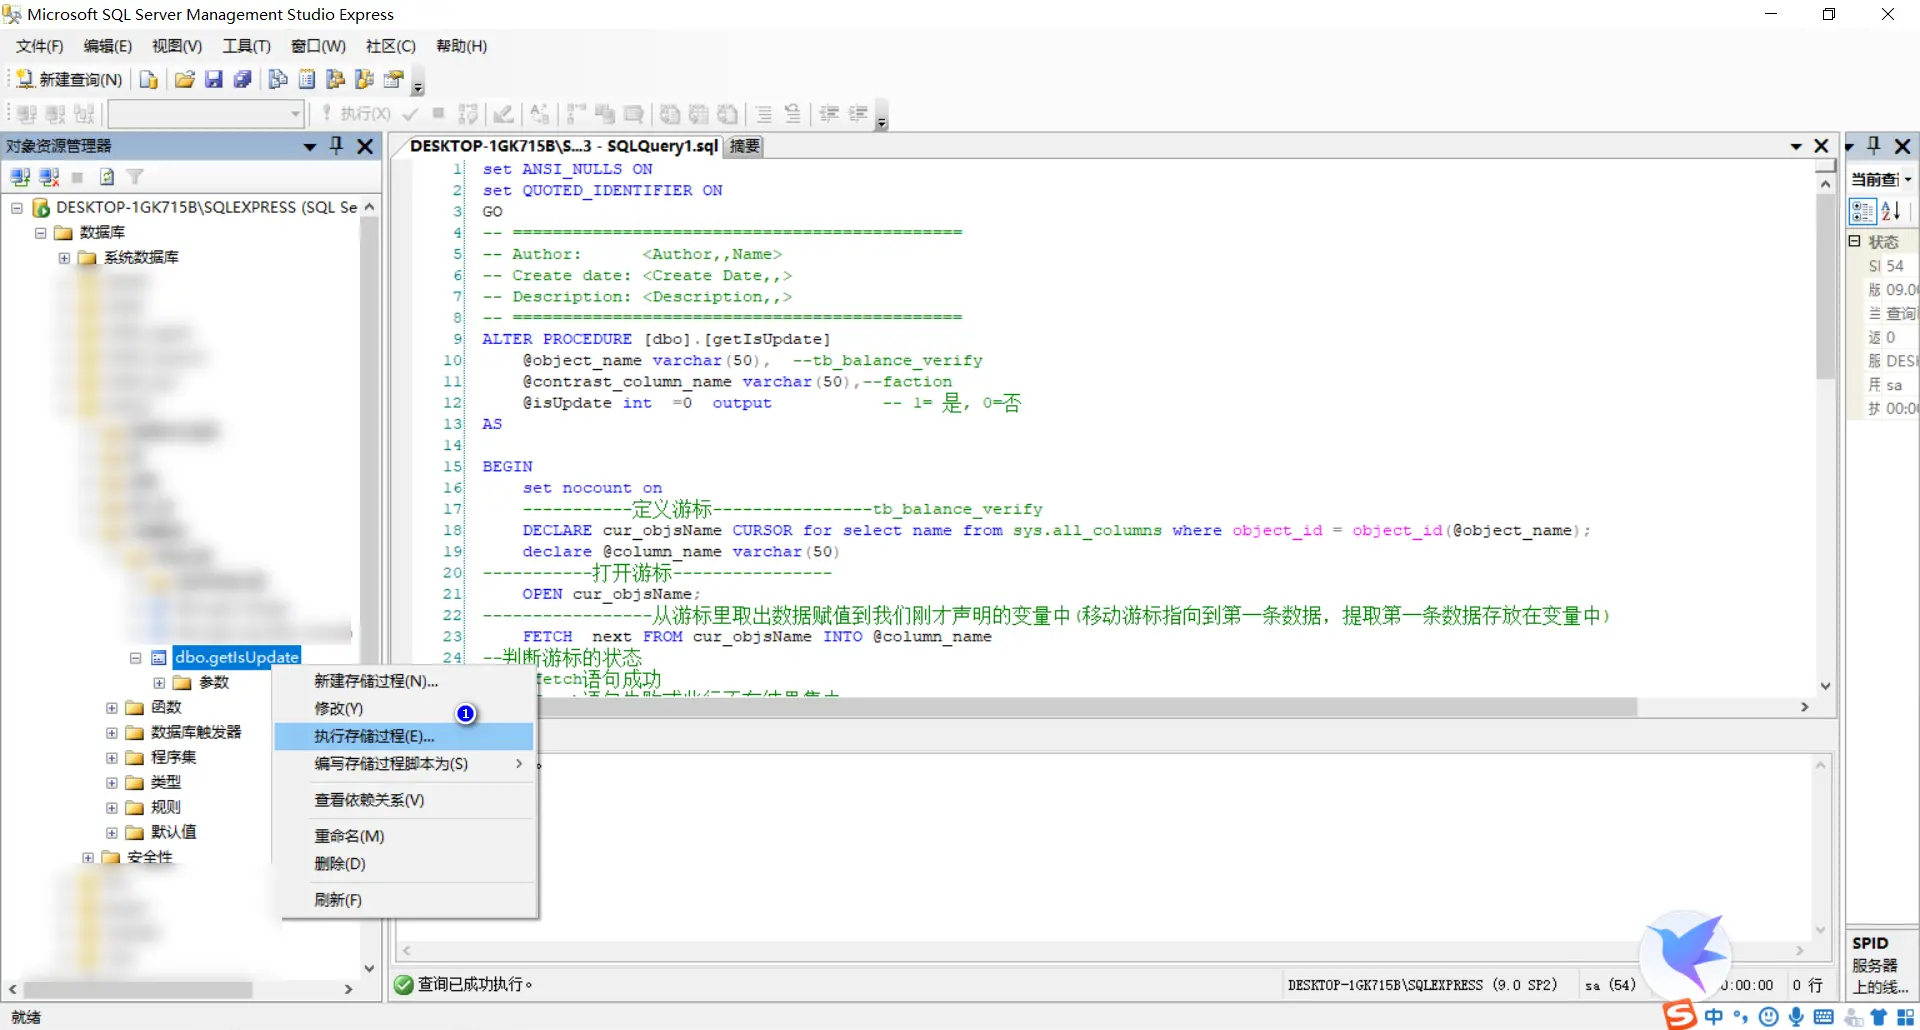
Task: Click the editor horizontal scrollbar thumb
Action: click(1088, 707)
